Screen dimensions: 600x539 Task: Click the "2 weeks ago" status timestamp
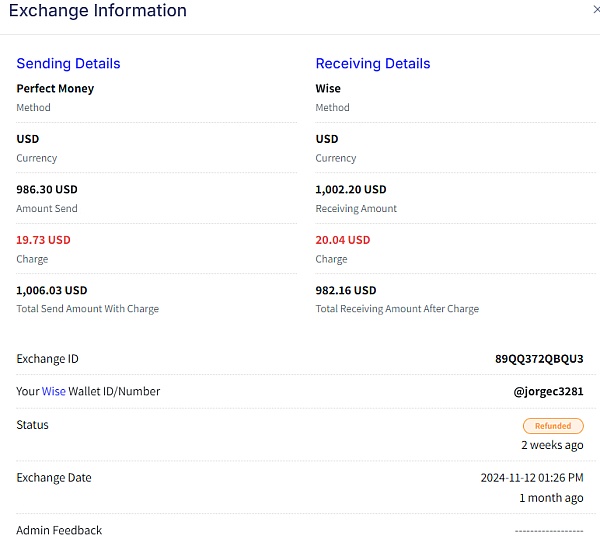pos(552,445)
